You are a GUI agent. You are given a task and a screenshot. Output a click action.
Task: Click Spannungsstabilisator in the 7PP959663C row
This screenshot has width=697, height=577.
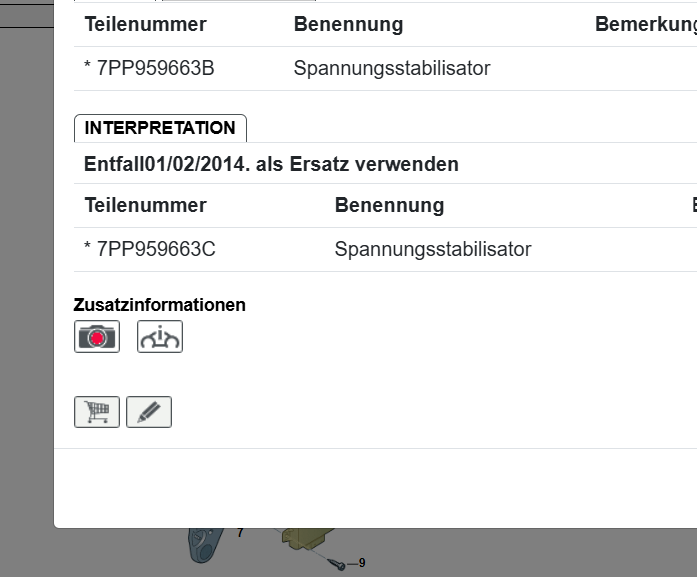pos(433,249)
